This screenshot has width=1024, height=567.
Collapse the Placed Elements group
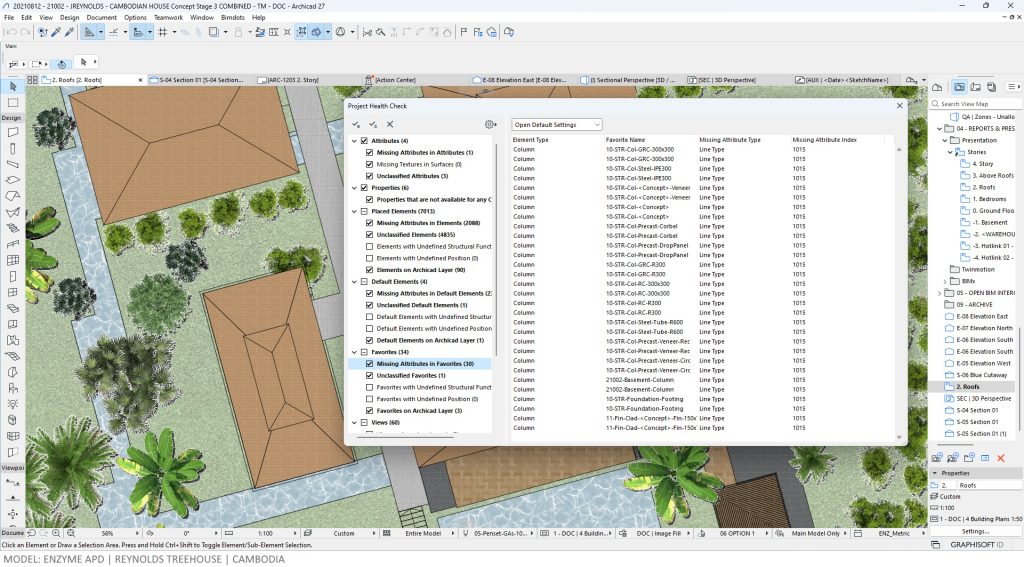(x=354, y=211)
